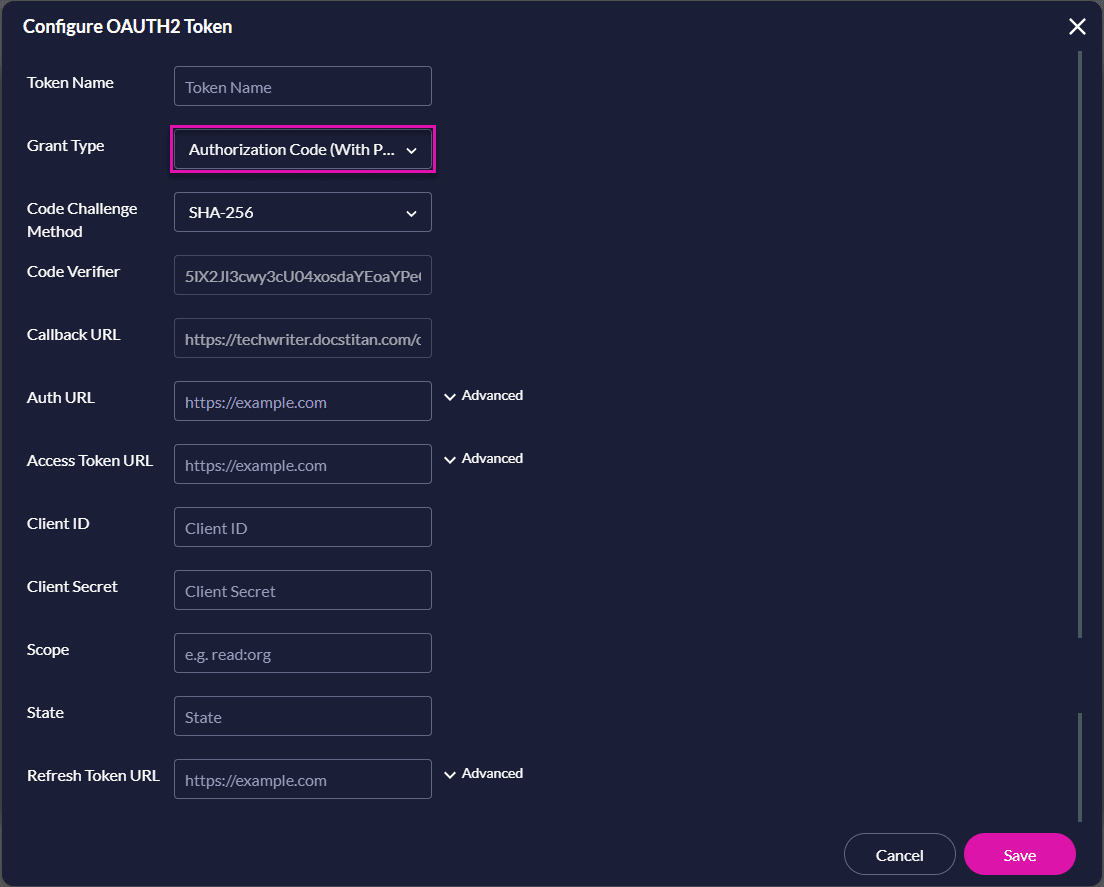Click the State input field
This screenshot has width=1104, height=887.
pos(302,716)
